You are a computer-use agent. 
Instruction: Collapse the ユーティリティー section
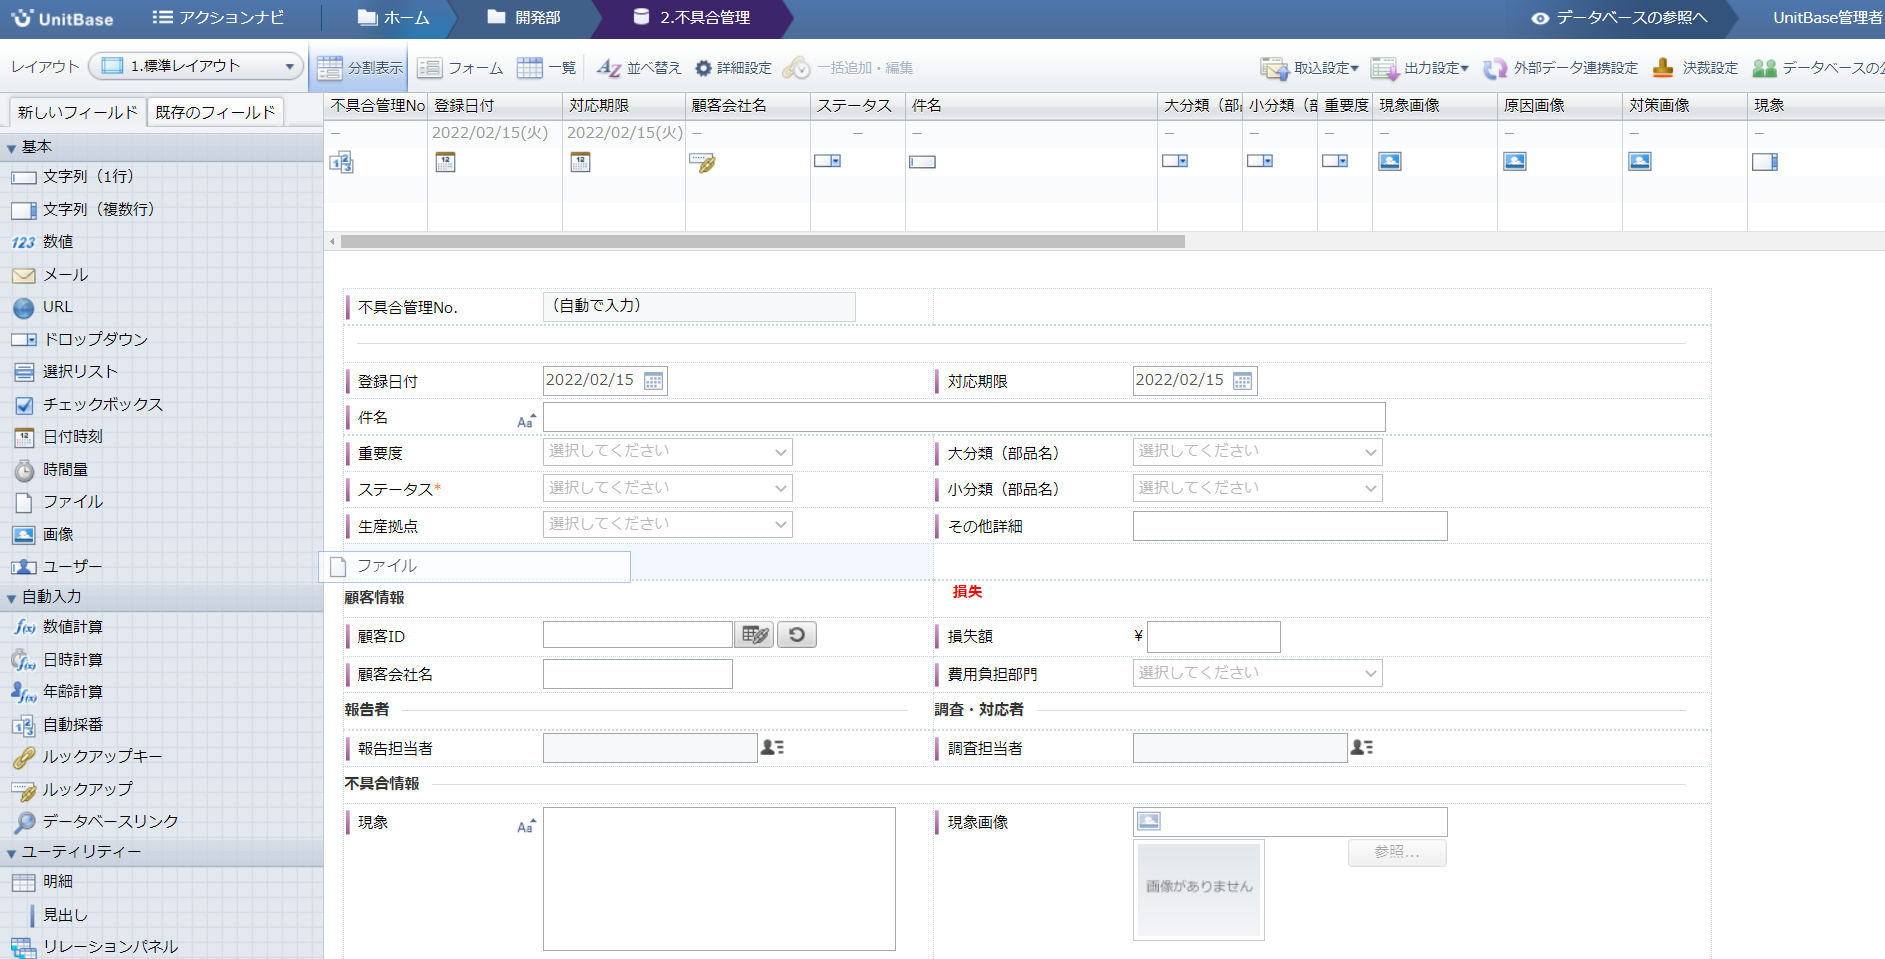[11, 853]
